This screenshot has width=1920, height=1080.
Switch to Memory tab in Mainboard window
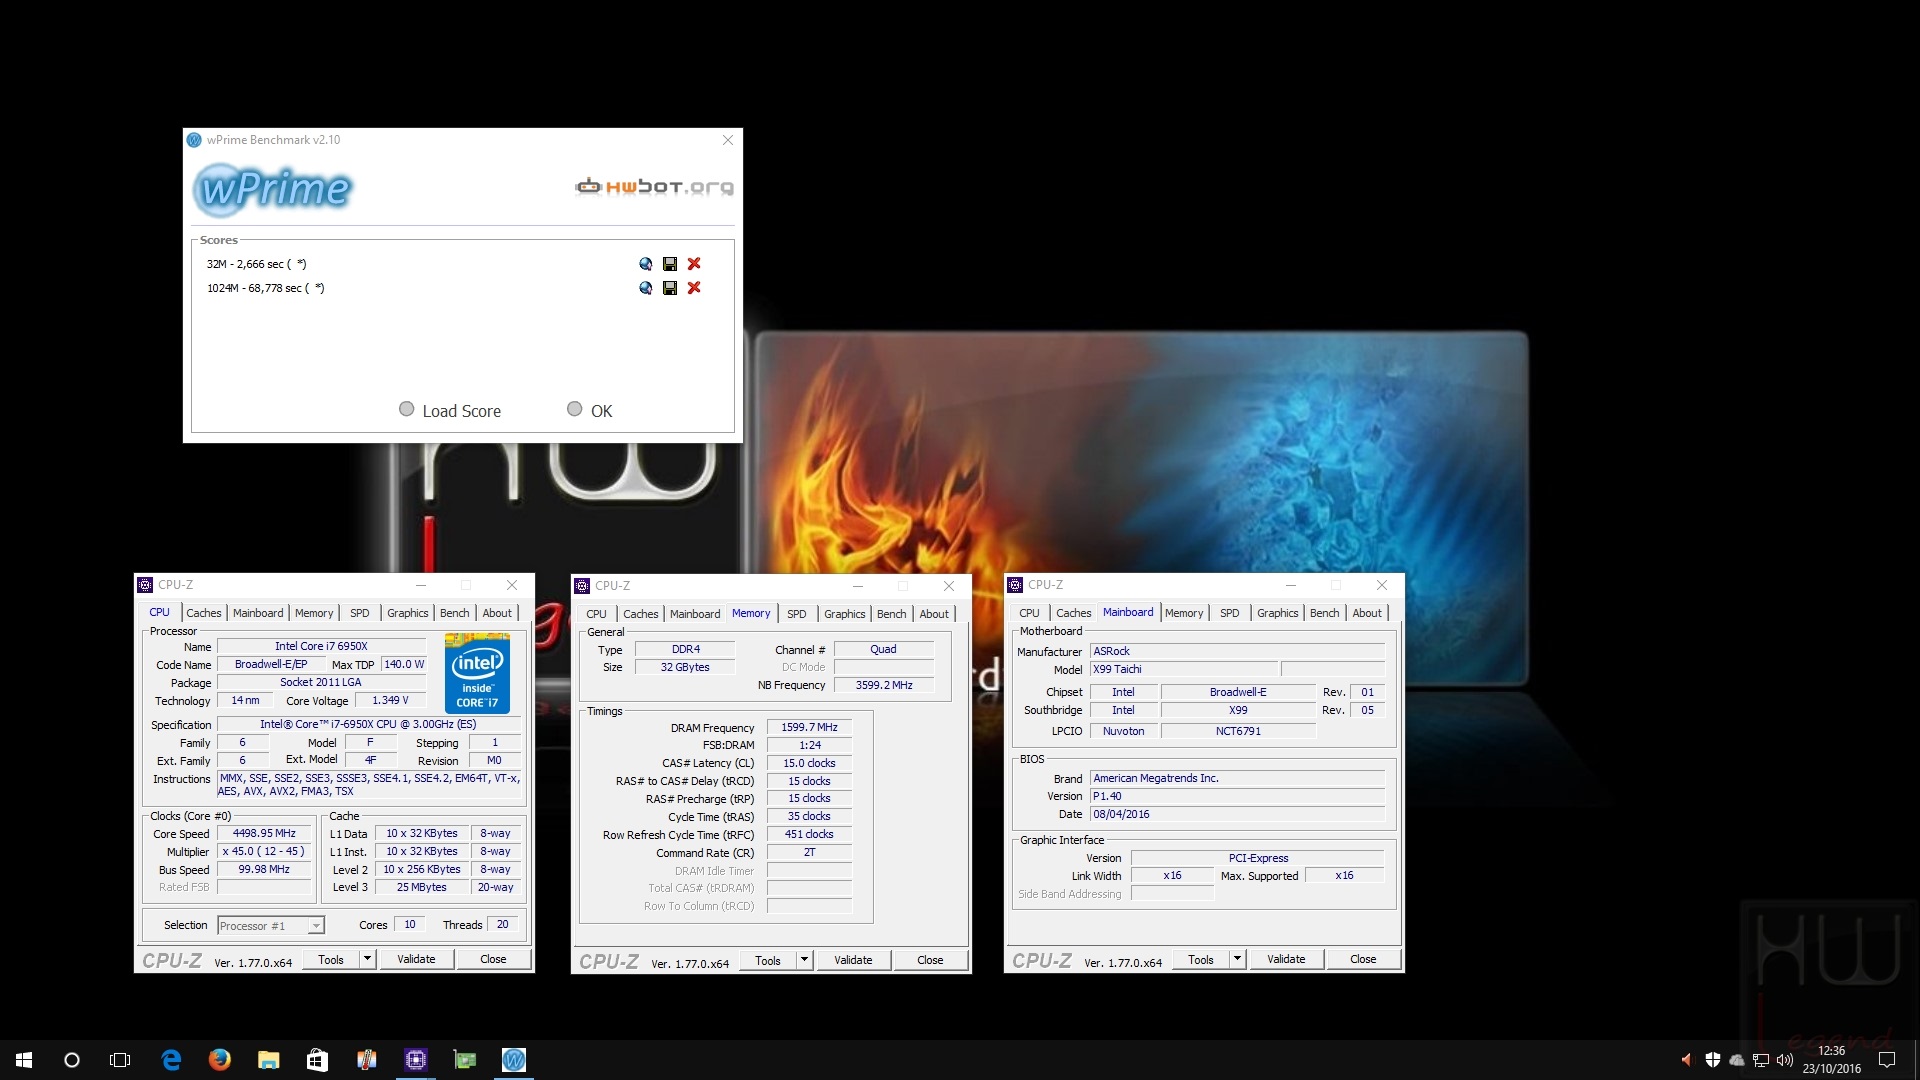pos(1184,613)
